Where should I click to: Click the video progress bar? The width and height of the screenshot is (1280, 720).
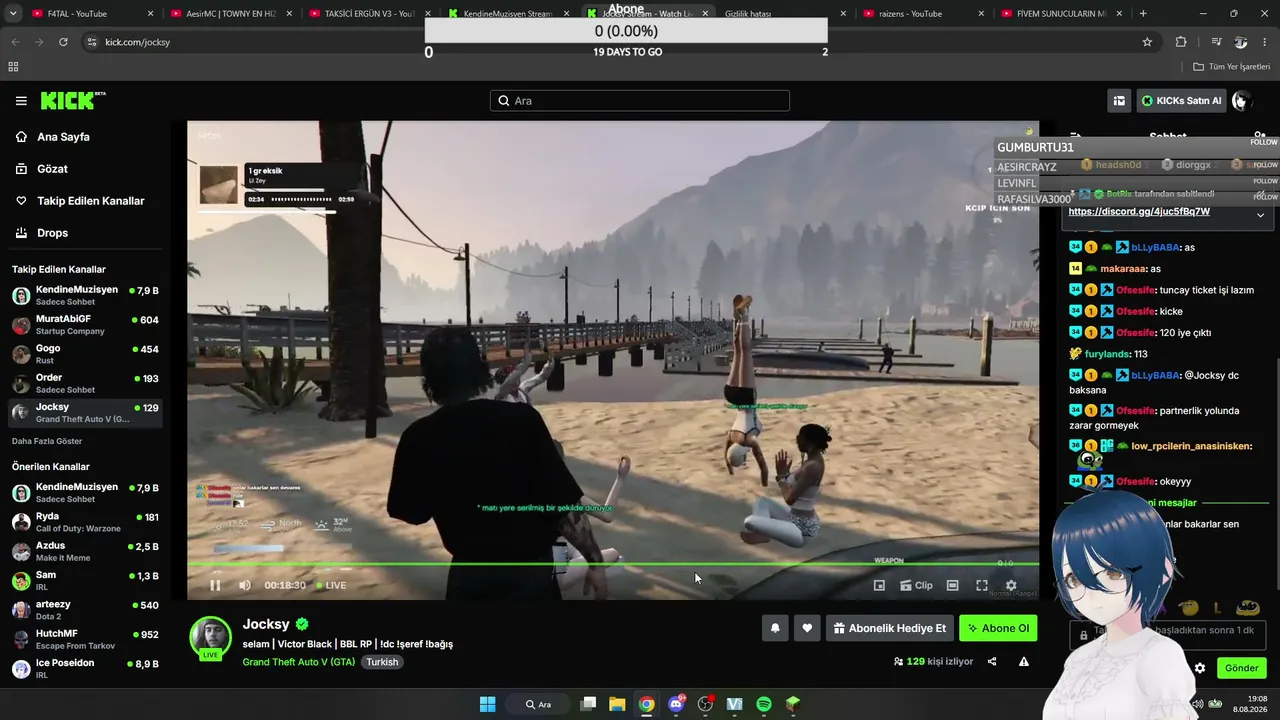click(x=613, y=564)
